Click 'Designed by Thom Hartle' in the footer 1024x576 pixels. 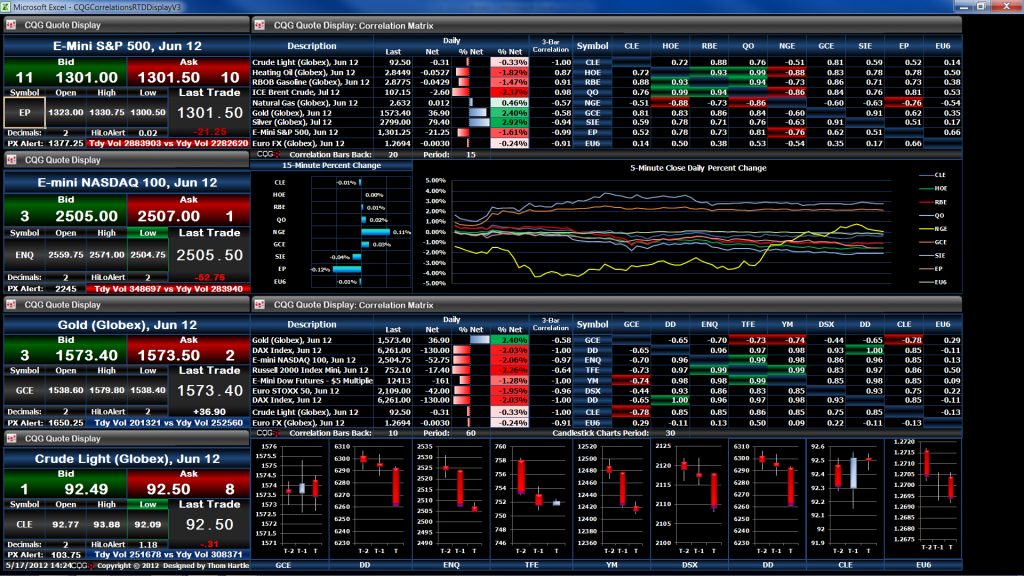click(206, 566)
